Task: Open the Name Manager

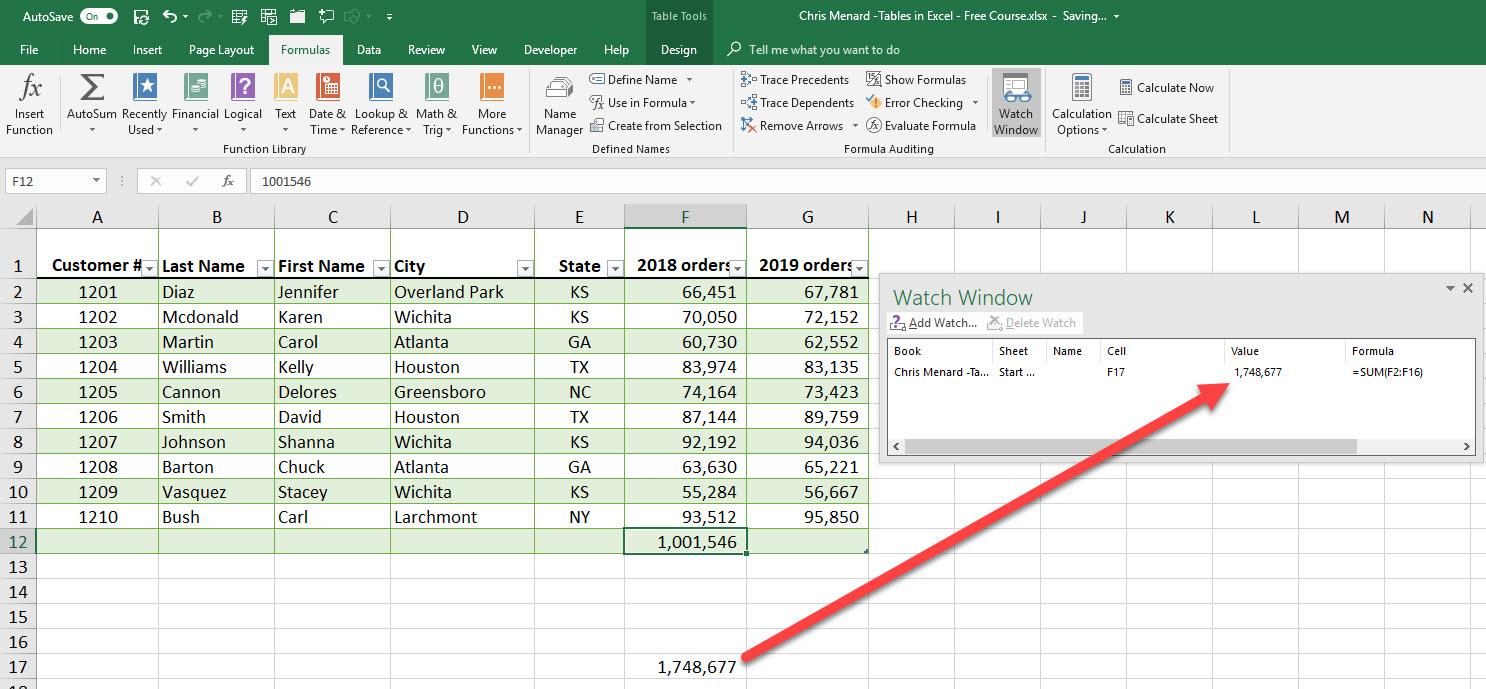Action: pos(559,104)
